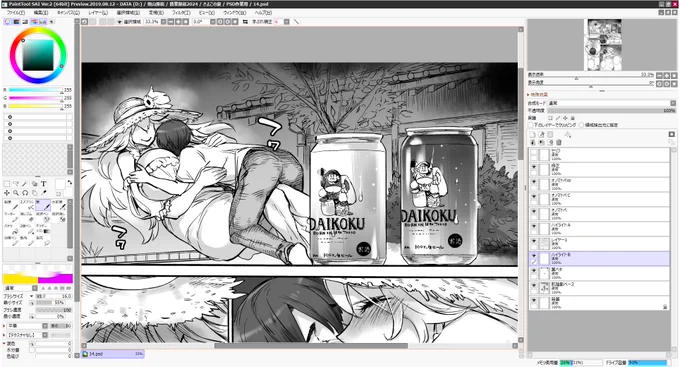Screen dimensions: 680x367
Task: Hide the bottom 背景 layer eye
Action: tap(534, 300)
